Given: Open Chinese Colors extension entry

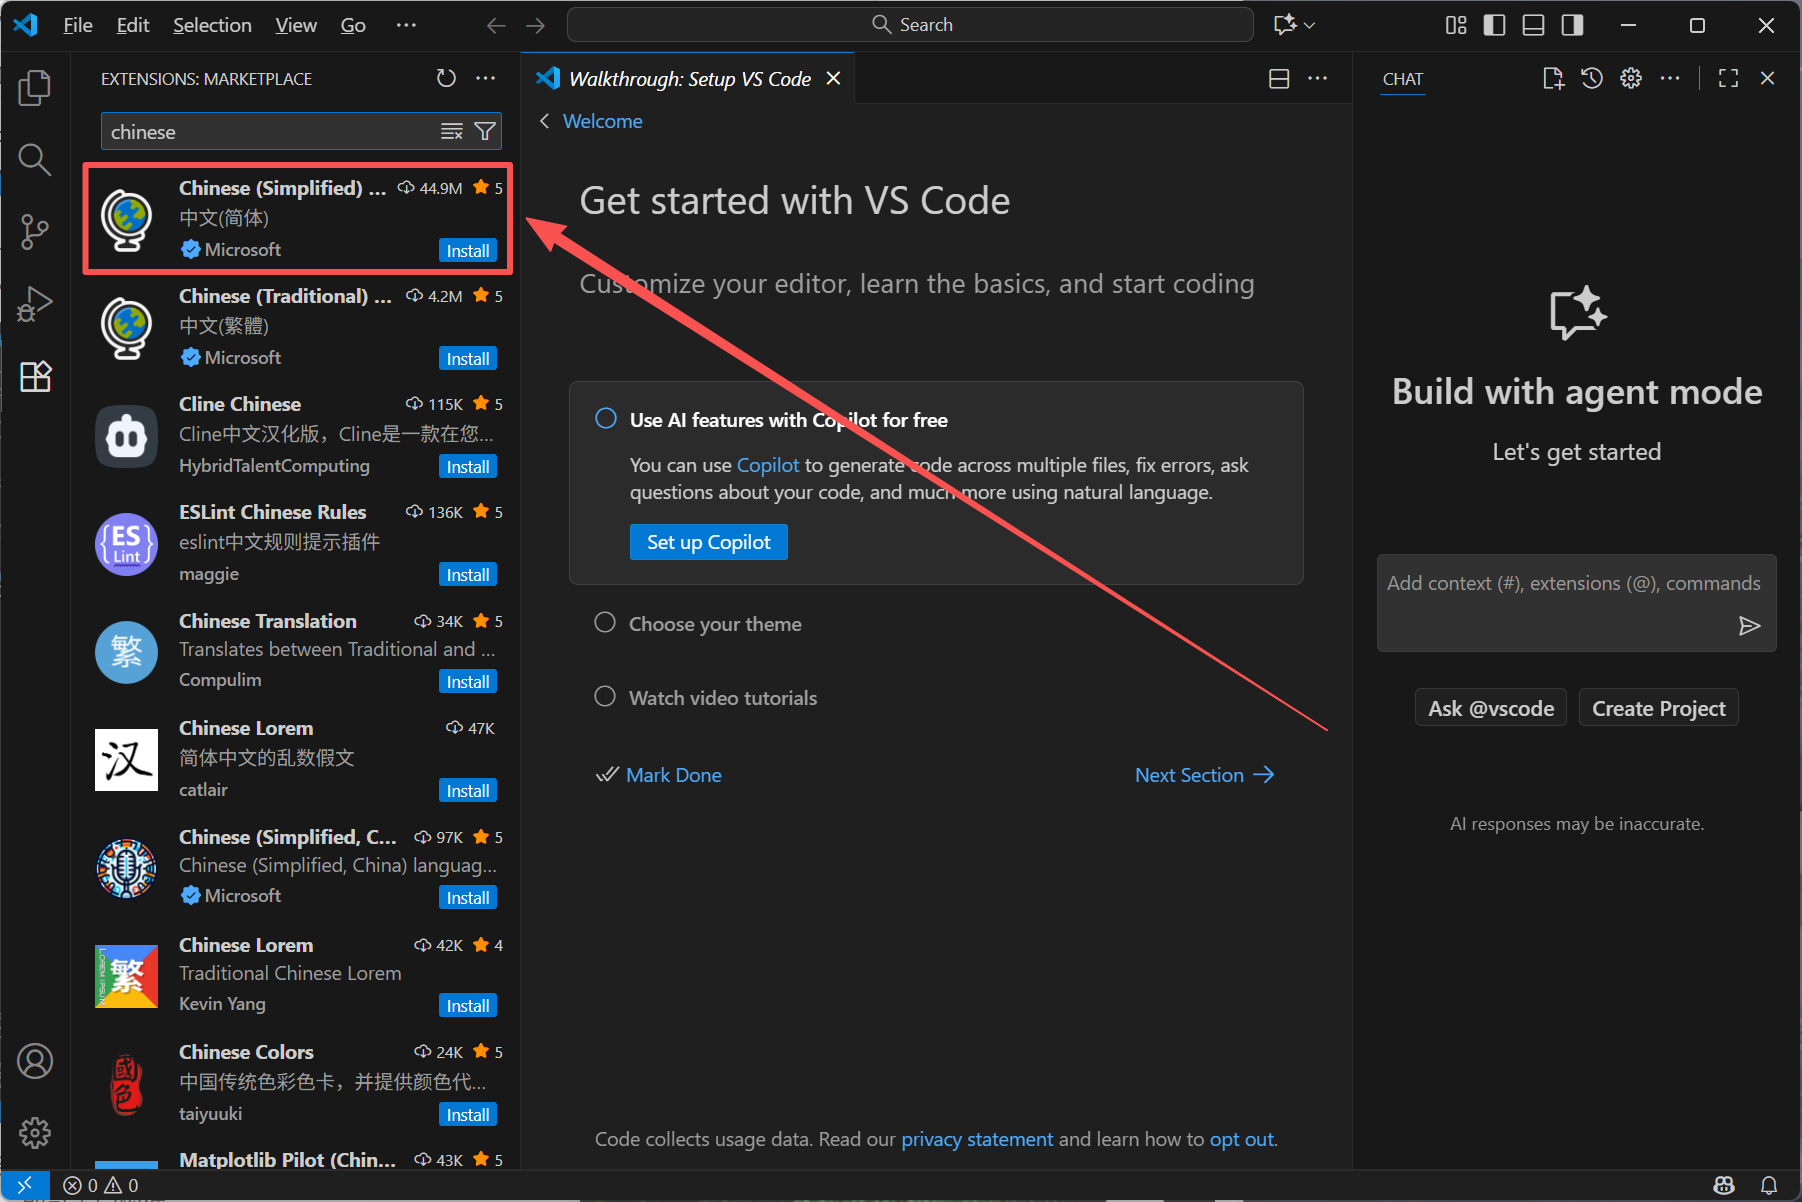Looking at the screenshot, I should (298, 1083).
